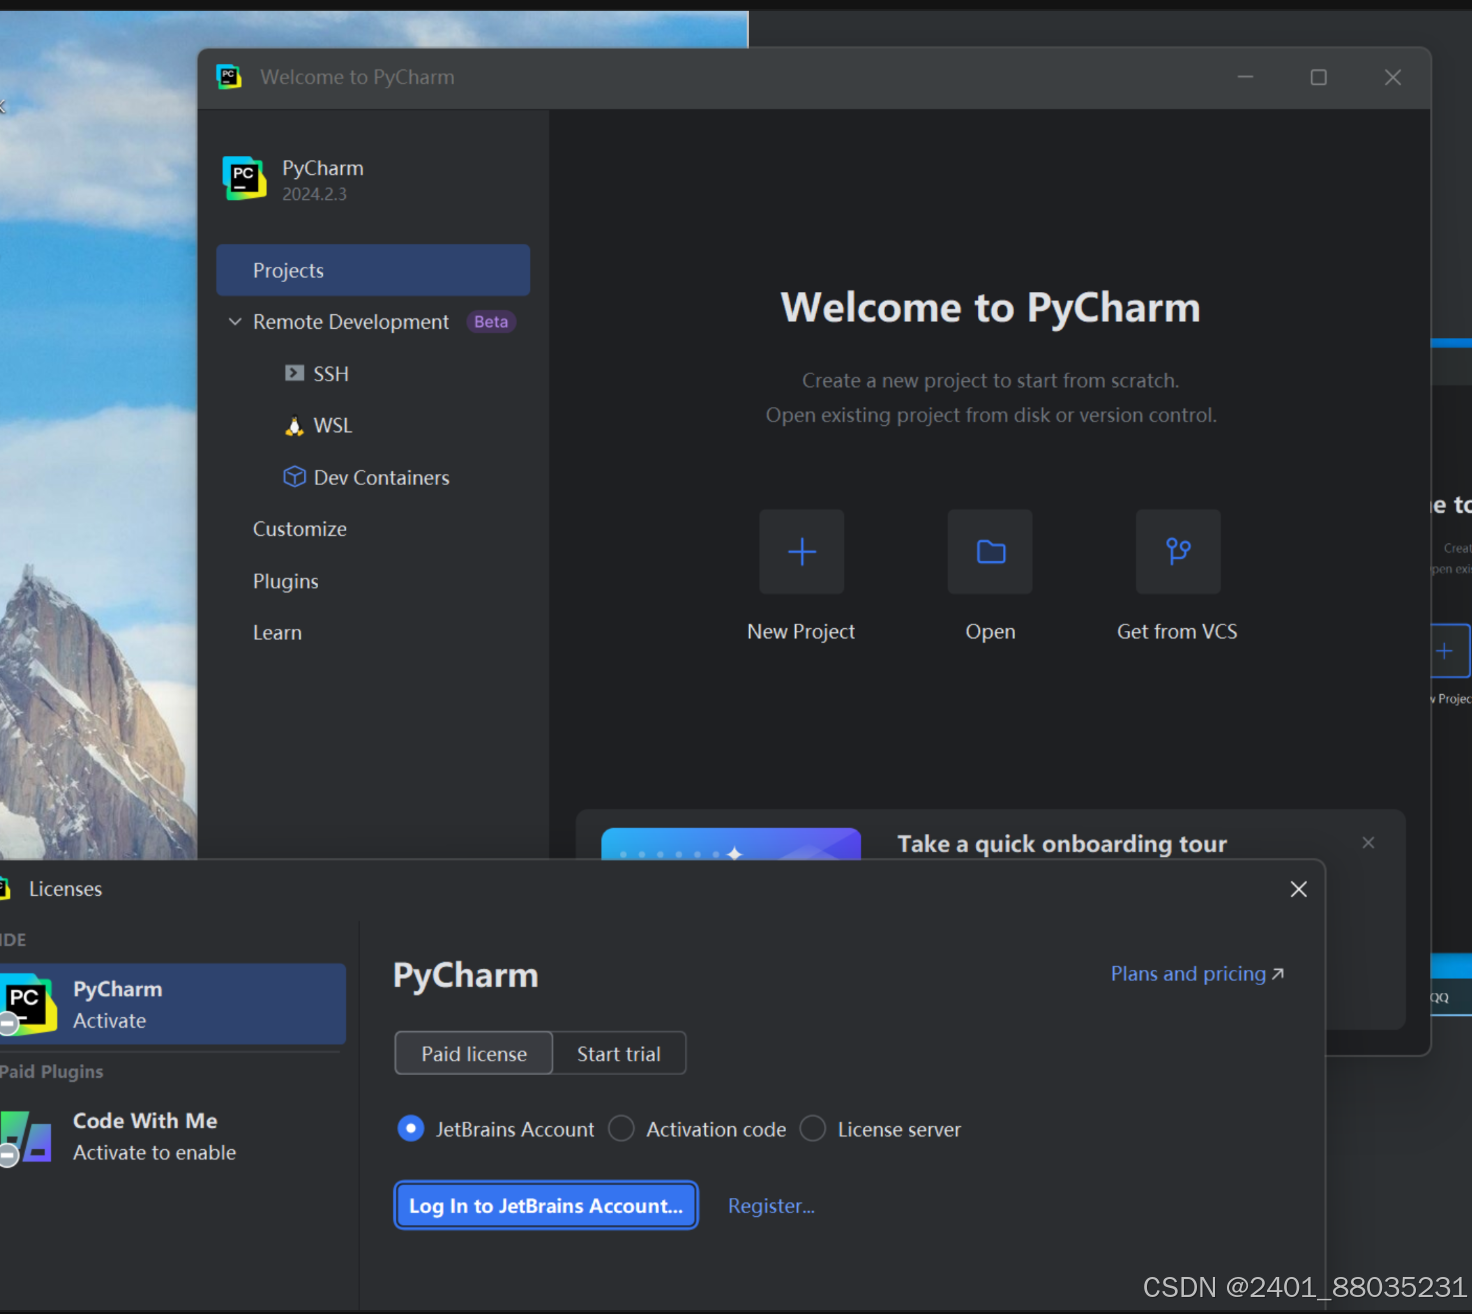Maximize the Welcome to PyCharm window

coord(1319,77)
